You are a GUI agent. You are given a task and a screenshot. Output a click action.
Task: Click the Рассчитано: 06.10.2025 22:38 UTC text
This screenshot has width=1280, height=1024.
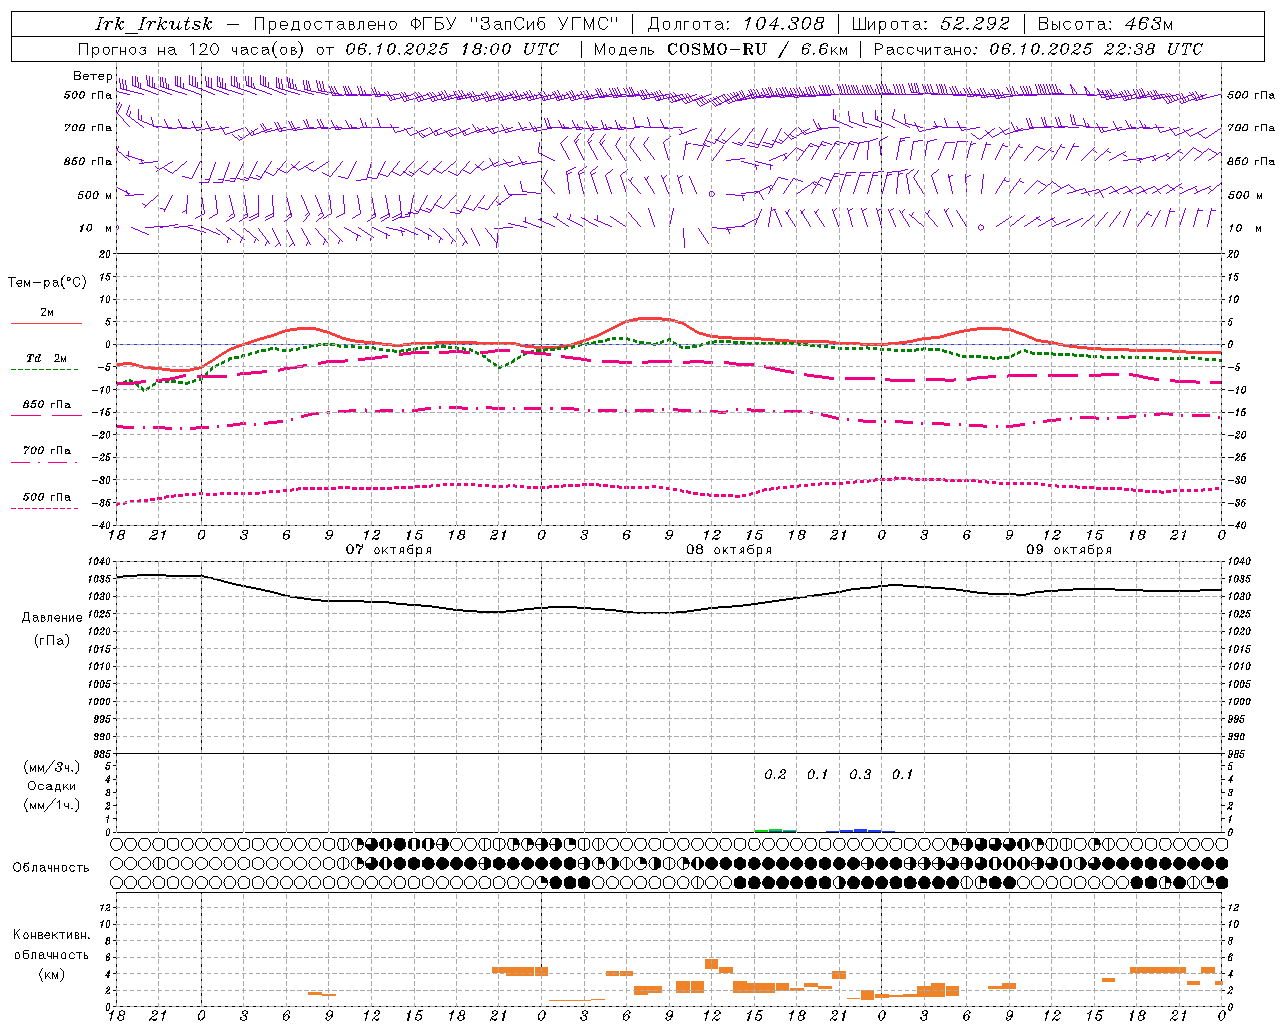click(1038, 49)
